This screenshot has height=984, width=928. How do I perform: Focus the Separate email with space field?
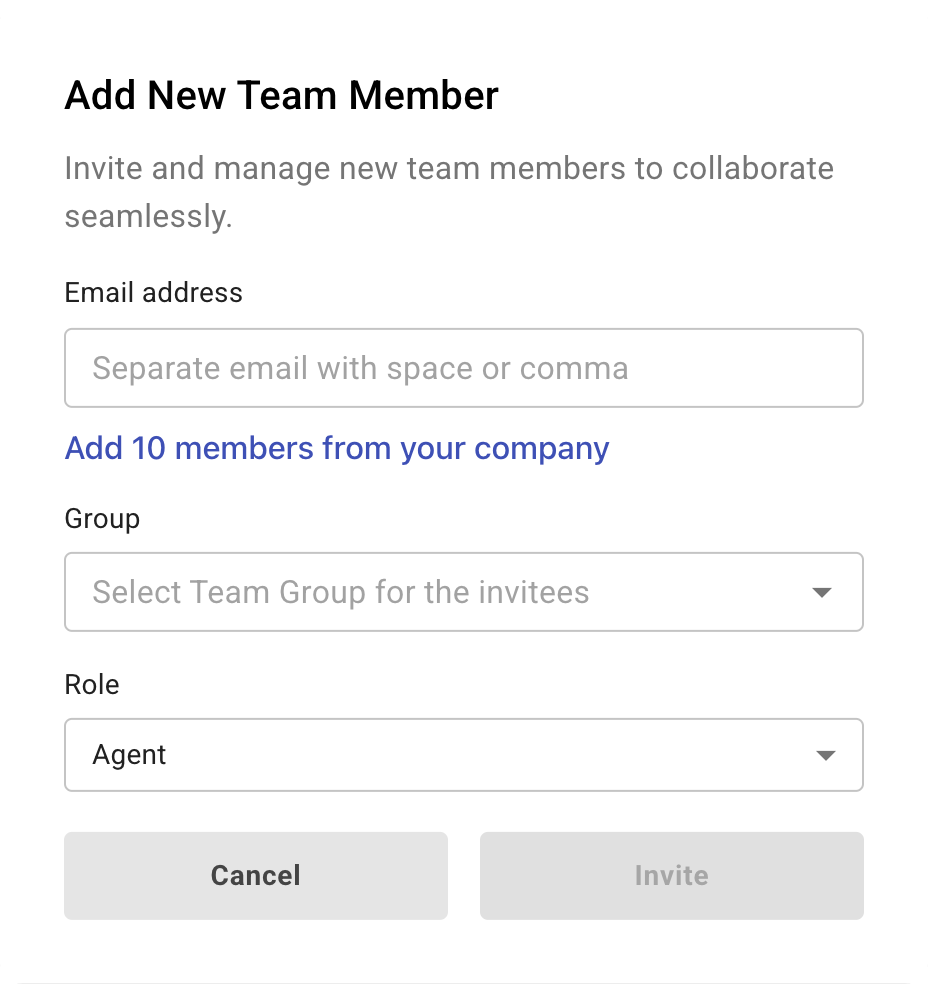point(463,368)
